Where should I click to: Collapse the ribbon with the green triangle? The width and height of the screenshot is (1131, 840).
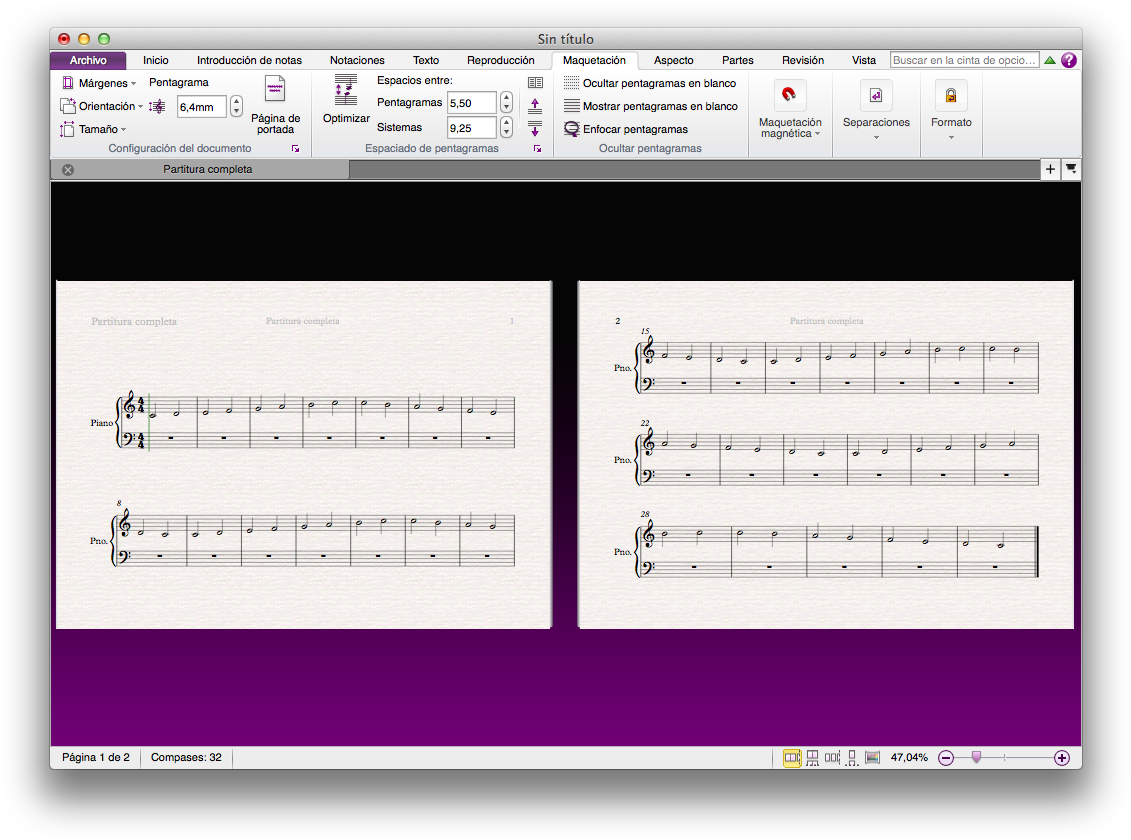click(1050, 61)
